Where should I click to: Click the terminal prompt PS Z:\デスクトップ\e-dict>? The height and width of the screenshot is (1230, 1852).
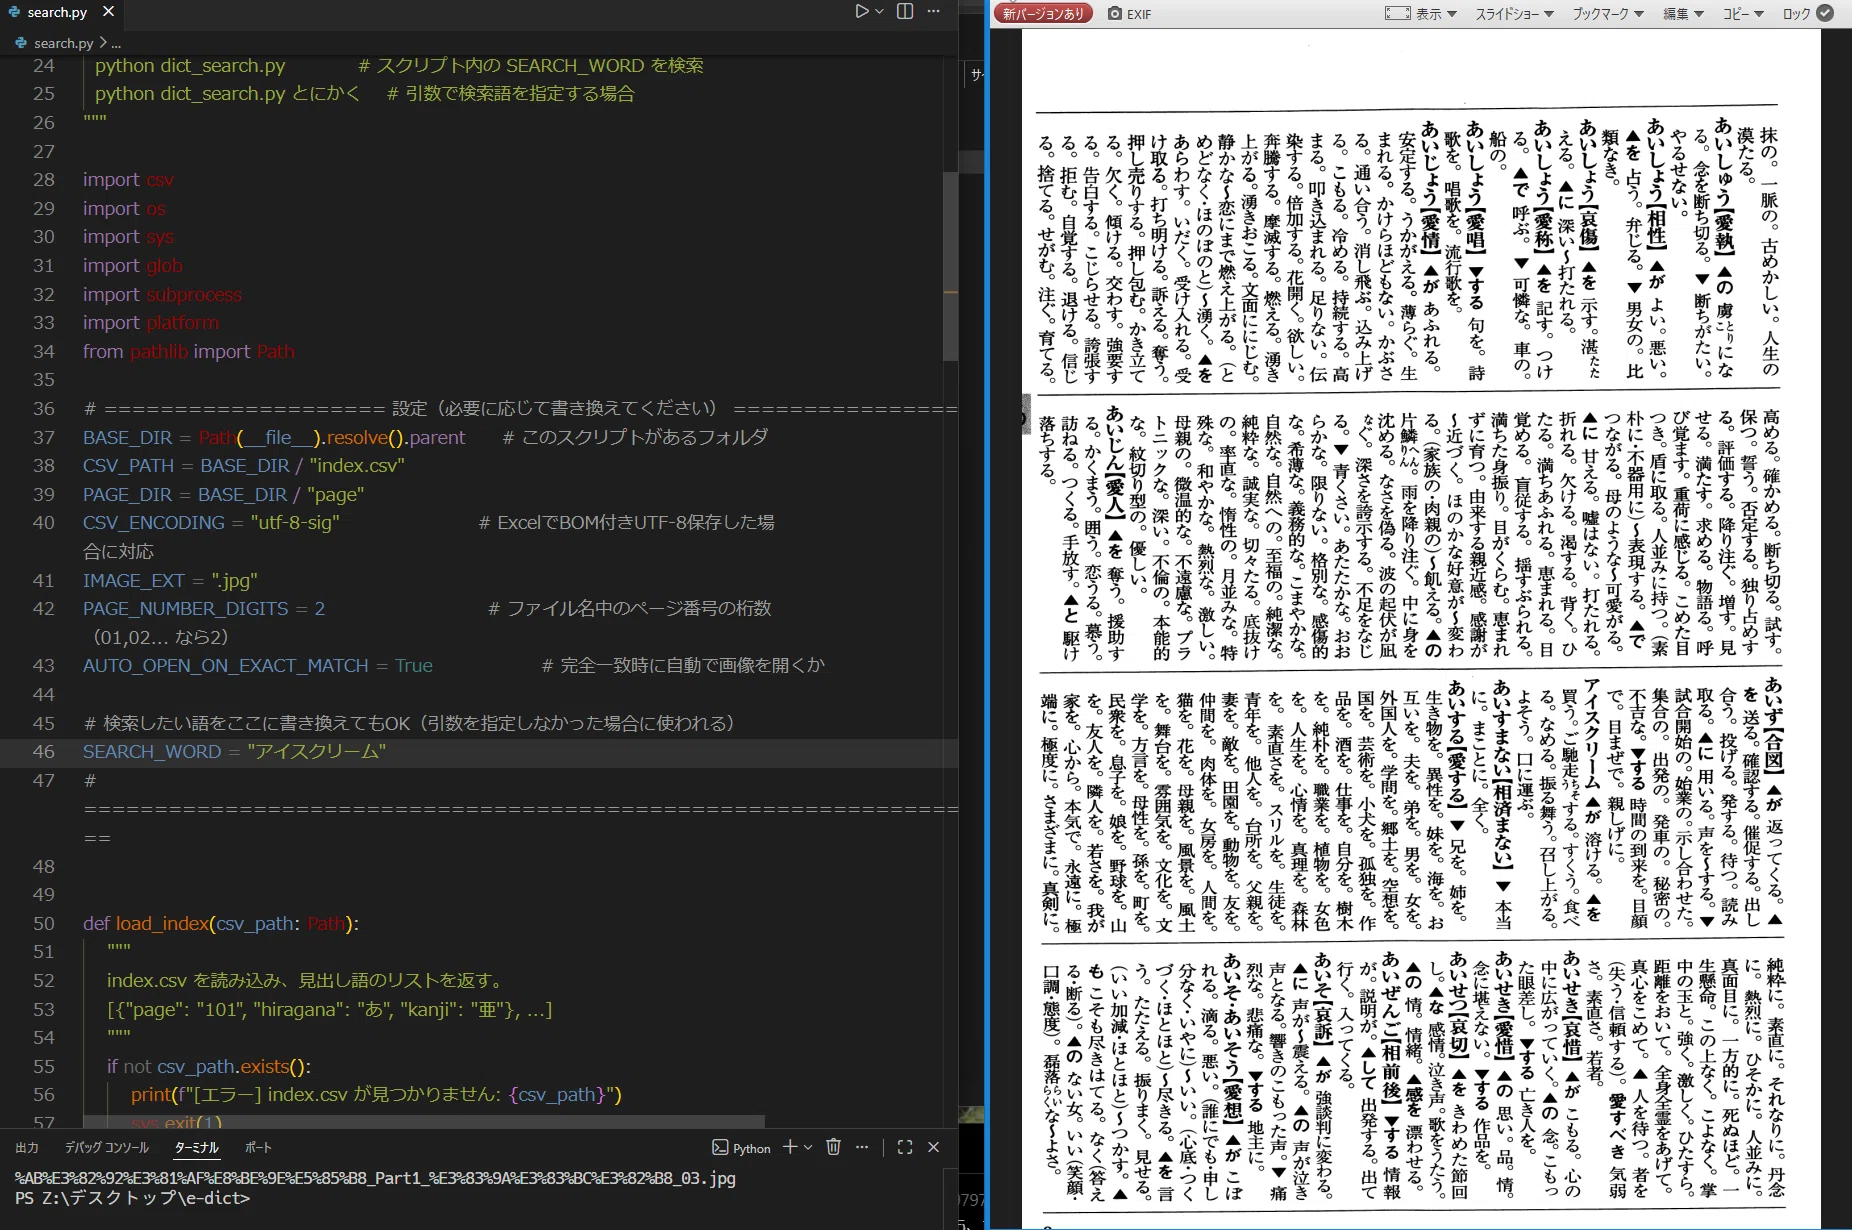(132, 1197)
